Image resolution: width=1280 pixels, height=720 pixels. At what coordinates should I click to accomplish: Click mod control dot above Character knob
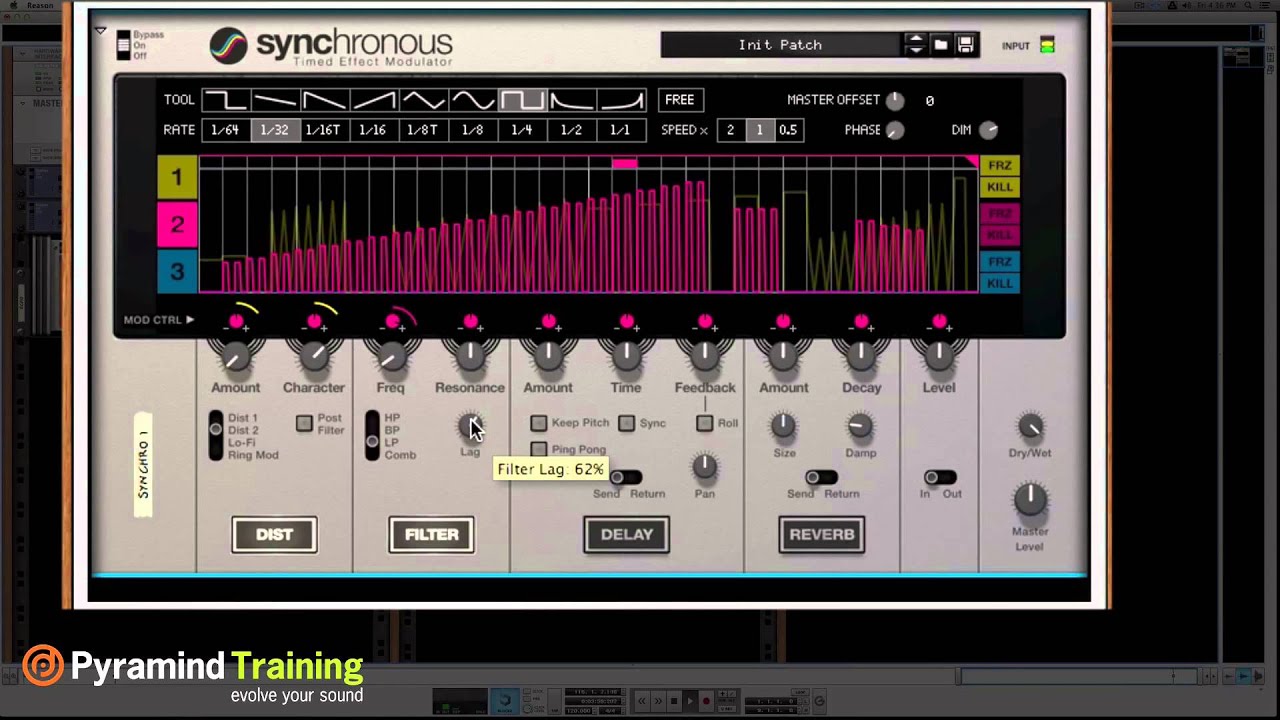tap(314, 321)
